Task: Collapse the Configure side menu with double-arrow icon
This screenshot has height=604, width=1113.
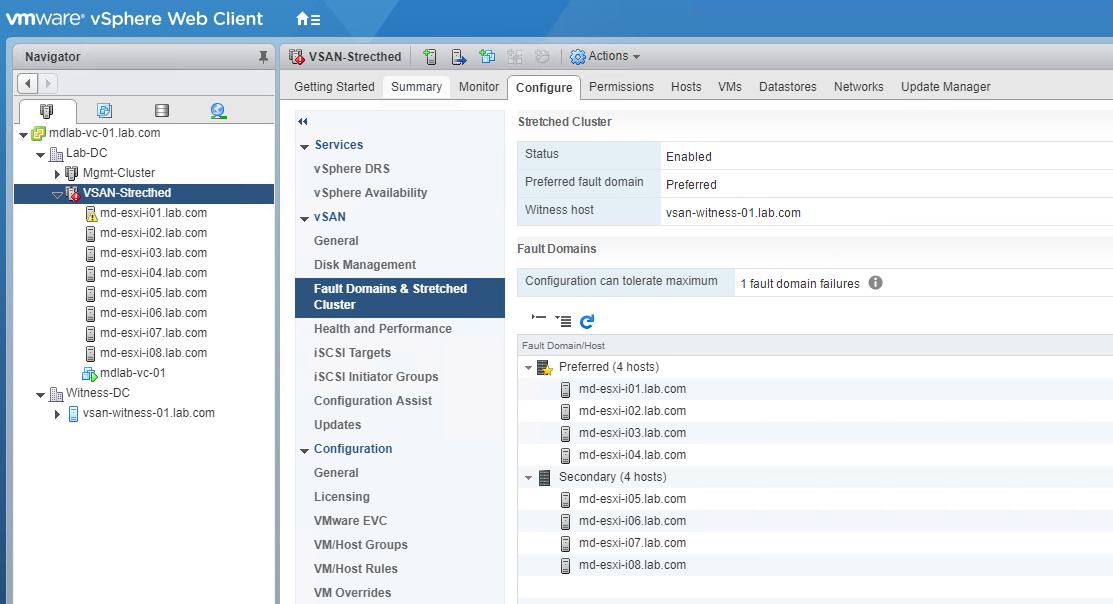Action: click(303, 121)
